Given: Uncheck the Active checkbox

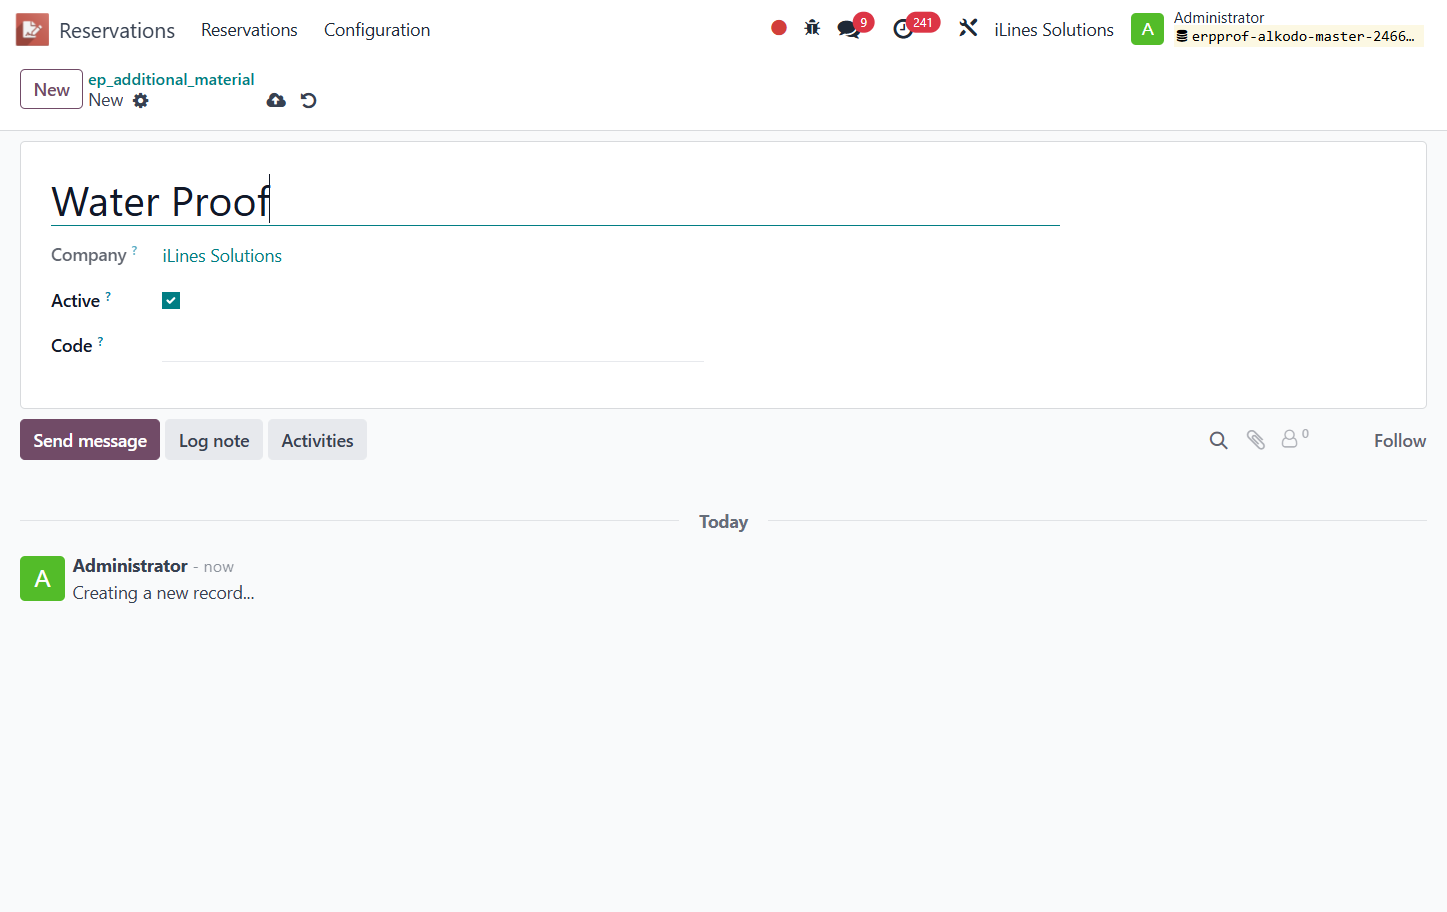Looking at the screenshot, I should pyautogui.click(x=171, y=301).
